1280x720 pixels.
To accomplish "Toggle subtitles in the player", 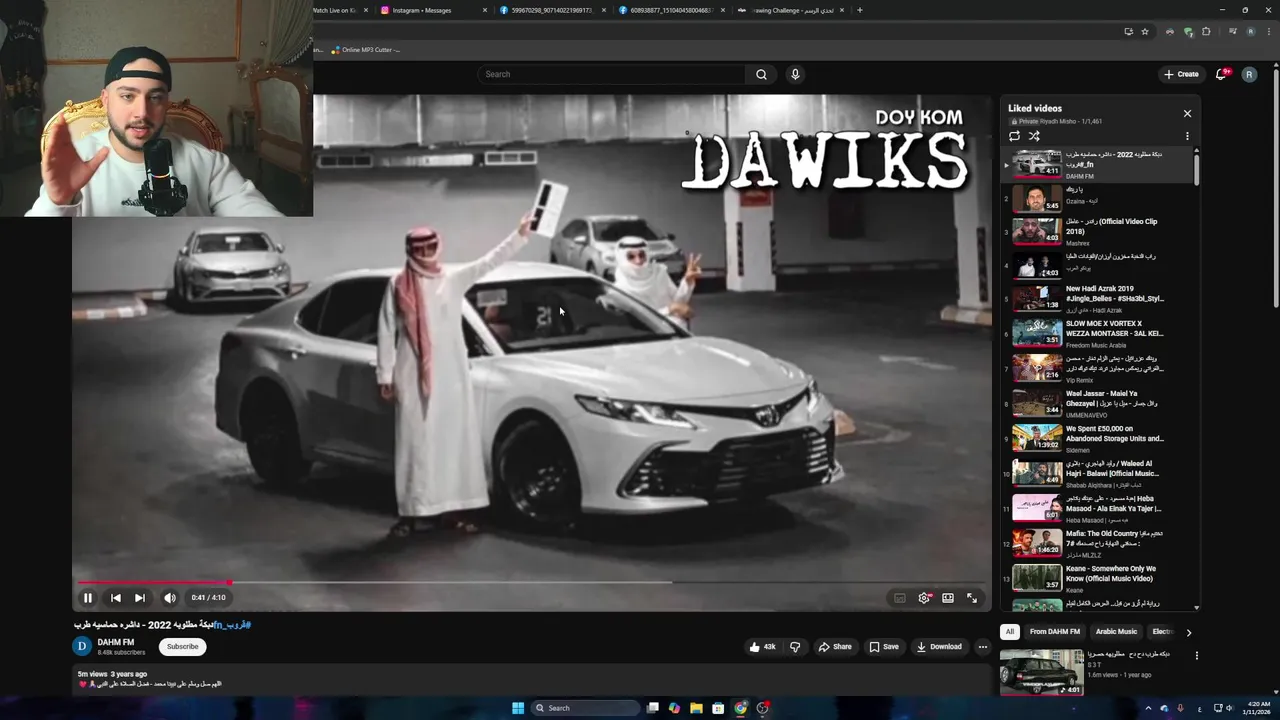I will tap(900, 598).
